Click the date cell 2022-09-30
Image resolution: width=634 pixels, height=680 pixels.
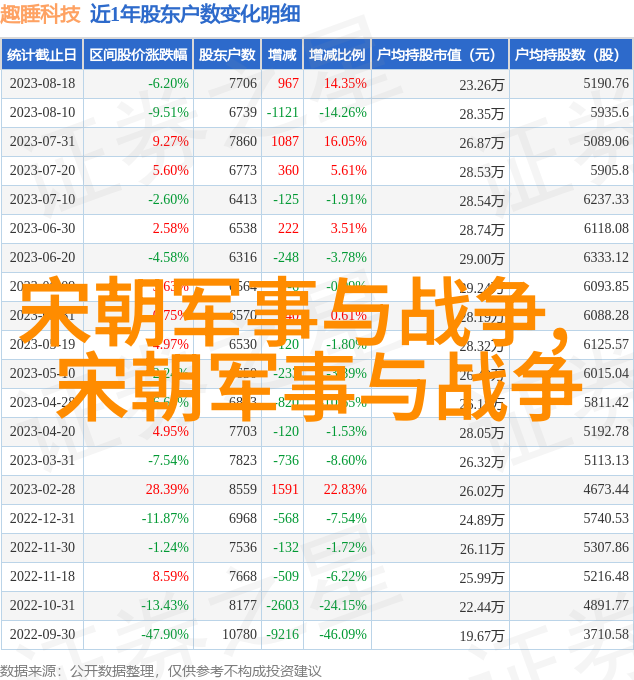42,635
